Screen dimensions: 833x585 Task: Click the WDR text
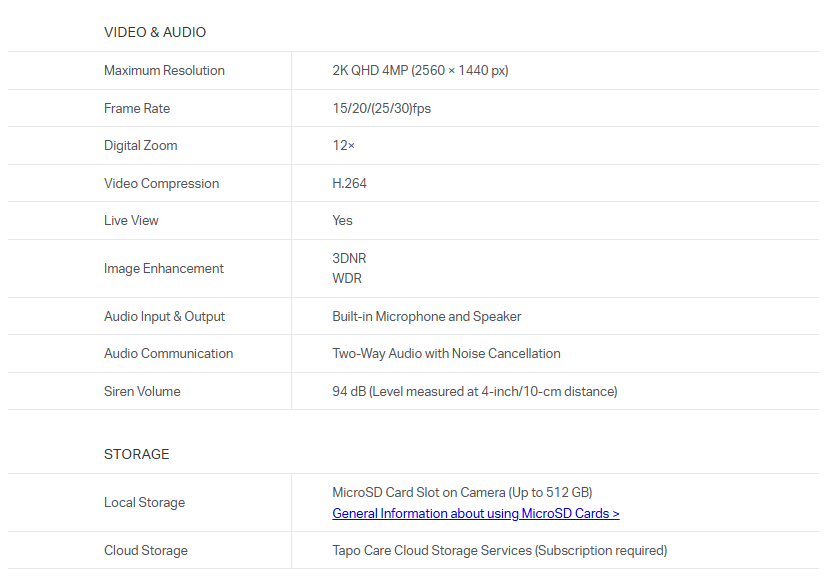pyautogui.click(x=347, y=278)
